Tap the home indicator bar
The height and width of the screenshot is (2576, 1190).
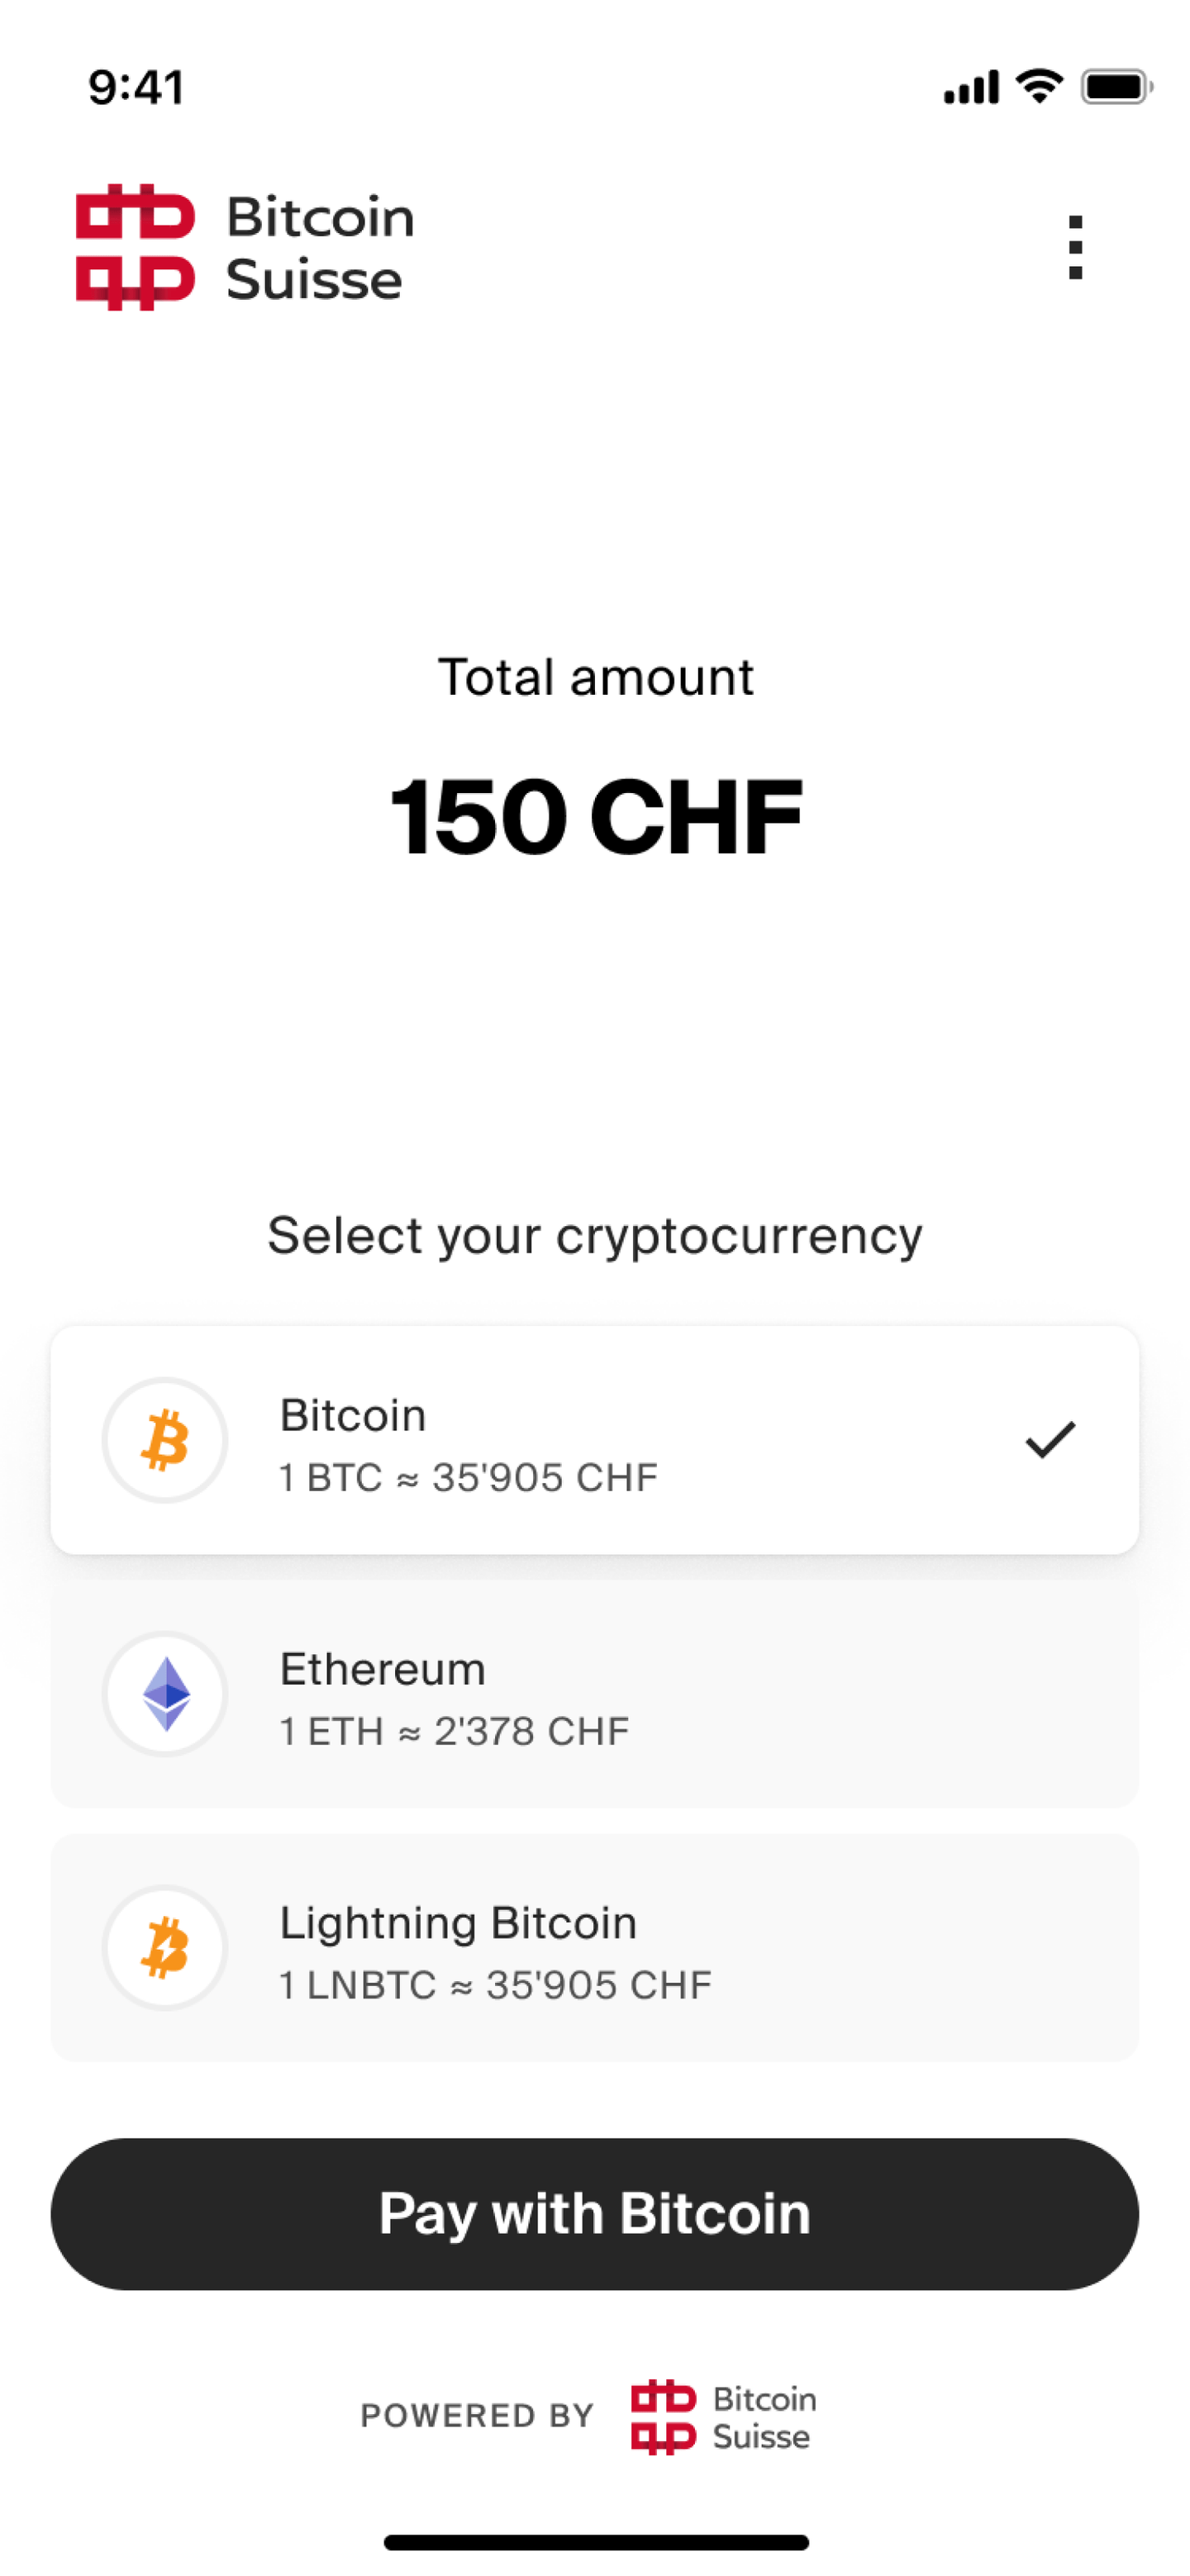click(x=595, y=2542)
